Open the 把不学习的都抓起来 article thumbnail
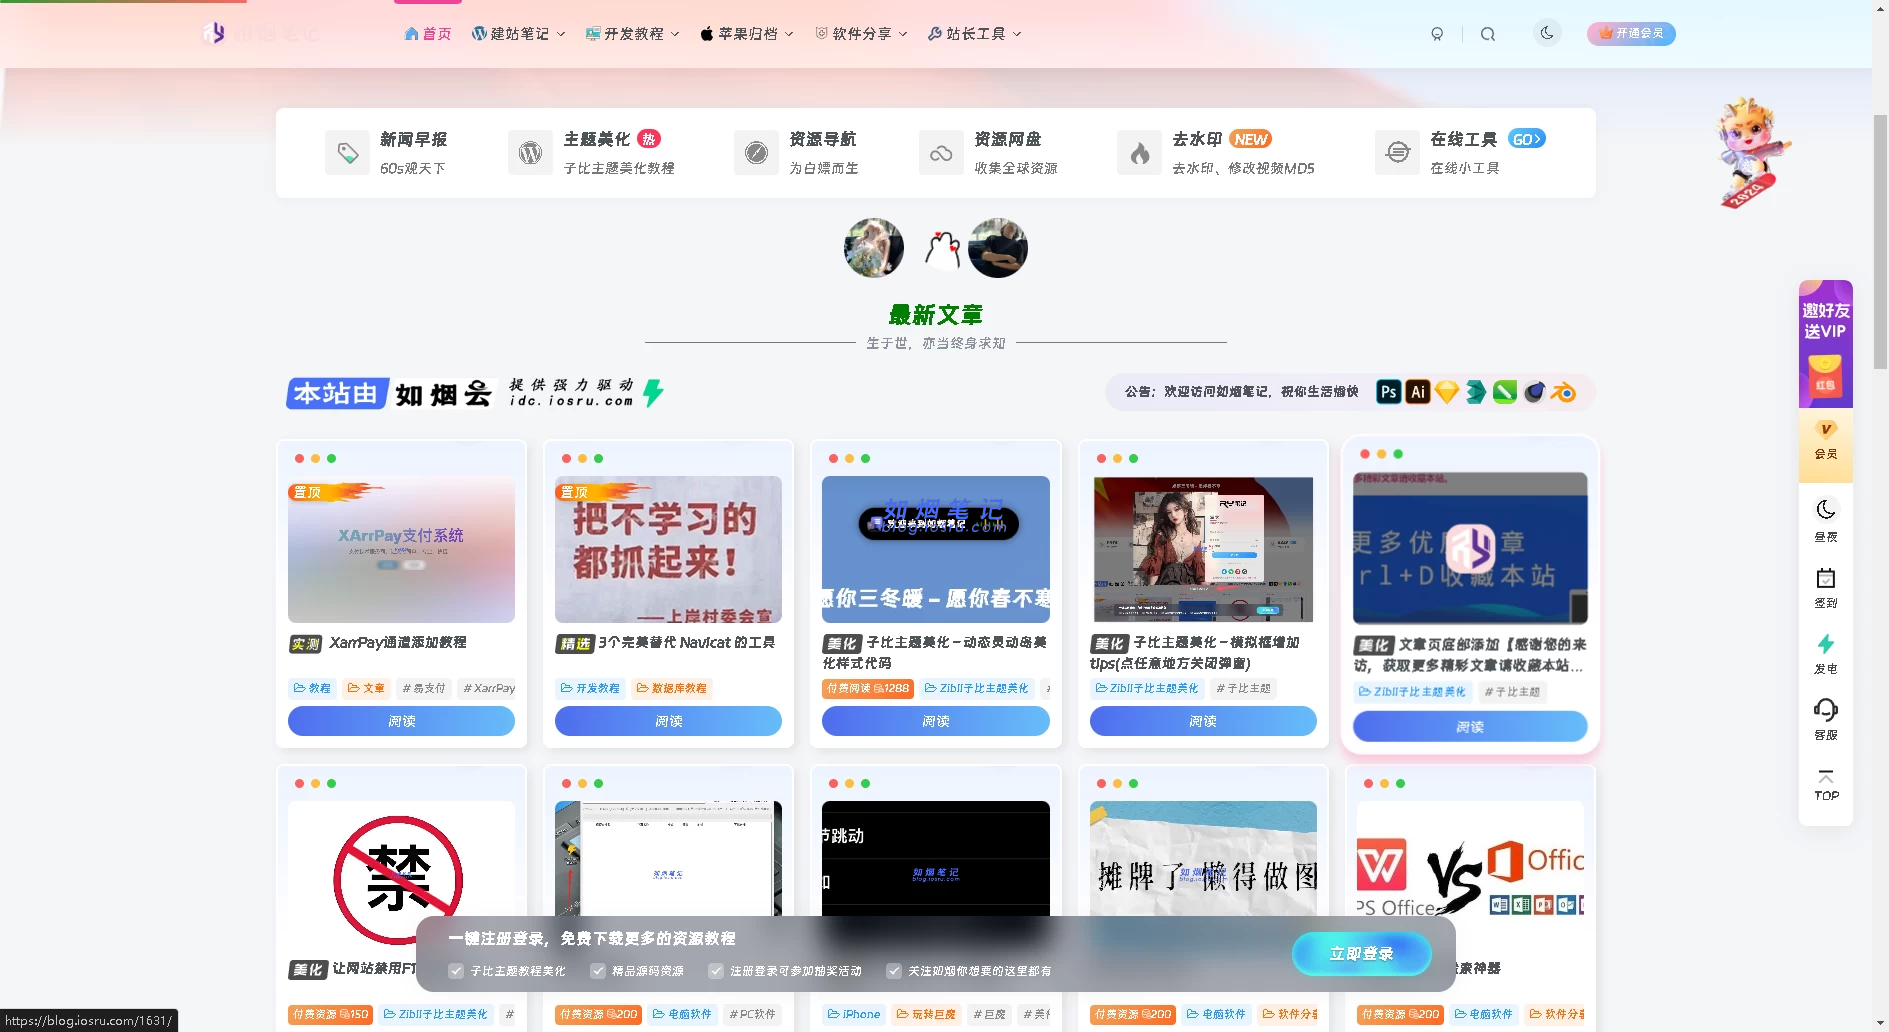Viewport: 1889px width, 1032px height. (x=668, y=549)
